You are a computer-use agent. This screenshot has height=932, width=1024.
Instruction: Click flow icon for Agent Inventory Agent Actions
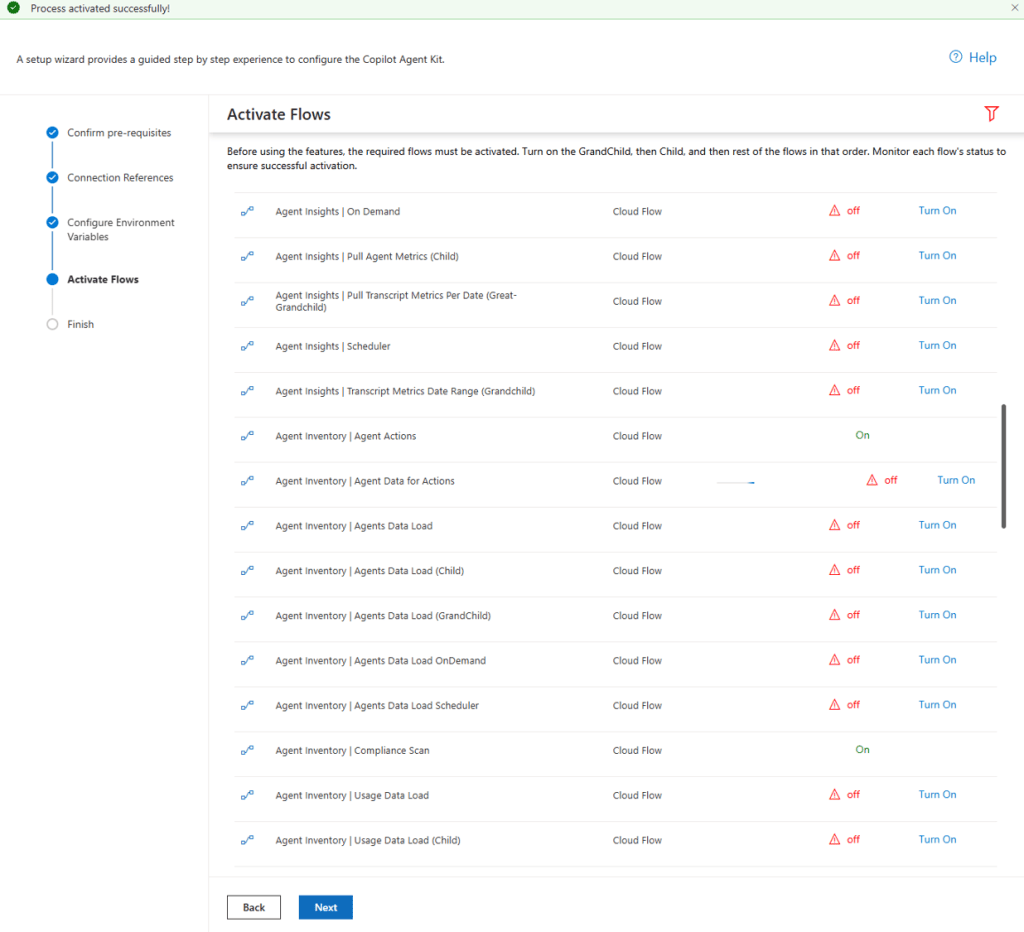pos(247,436)
